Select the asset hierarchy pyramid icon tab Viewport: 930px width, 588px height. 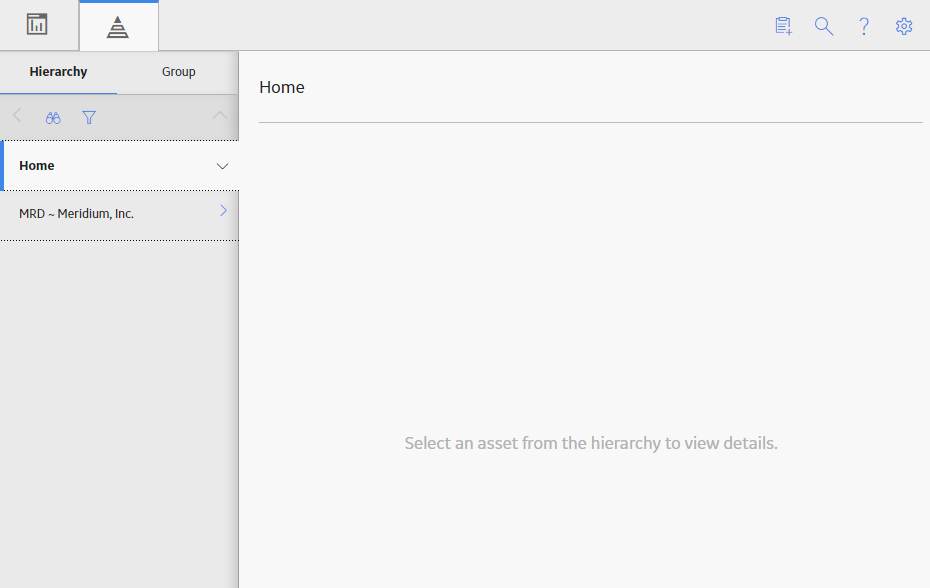tap(118, 27)
